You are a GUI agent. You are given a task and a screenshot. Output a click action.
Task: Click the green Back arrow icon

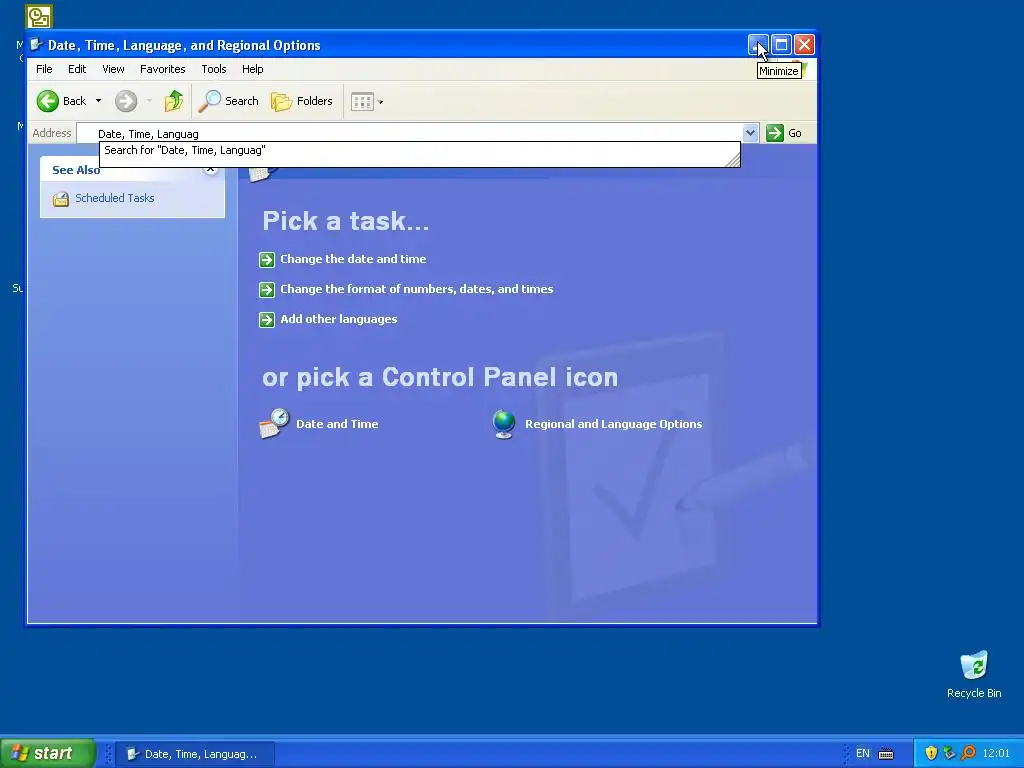click(48, 101)
